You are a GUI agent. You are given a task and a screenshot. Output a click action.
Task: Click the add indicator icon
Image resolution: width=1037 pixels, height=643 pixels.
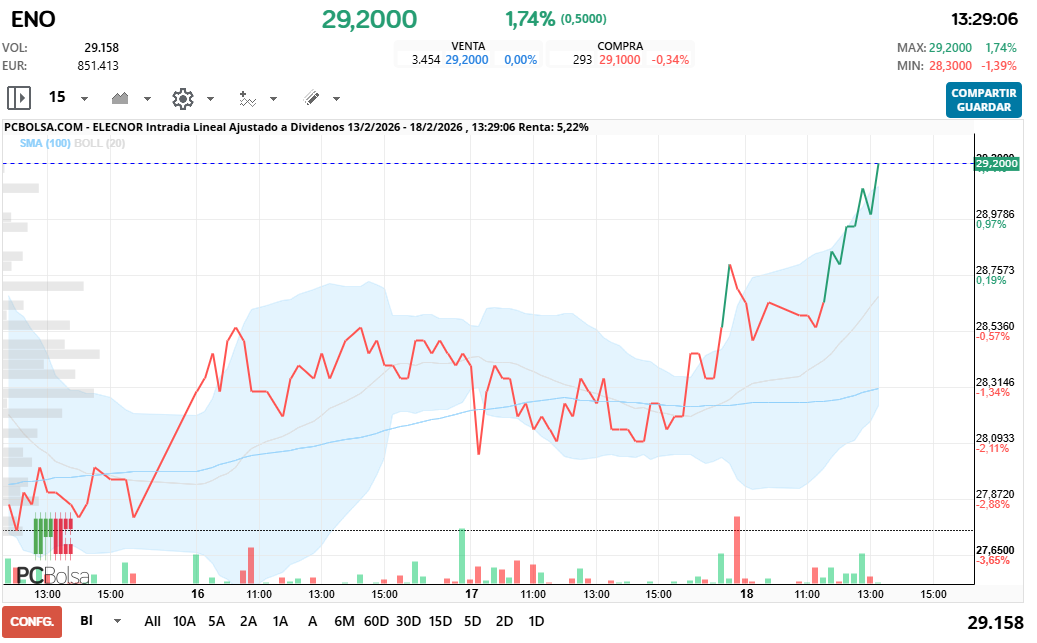(x=247, y=98)
